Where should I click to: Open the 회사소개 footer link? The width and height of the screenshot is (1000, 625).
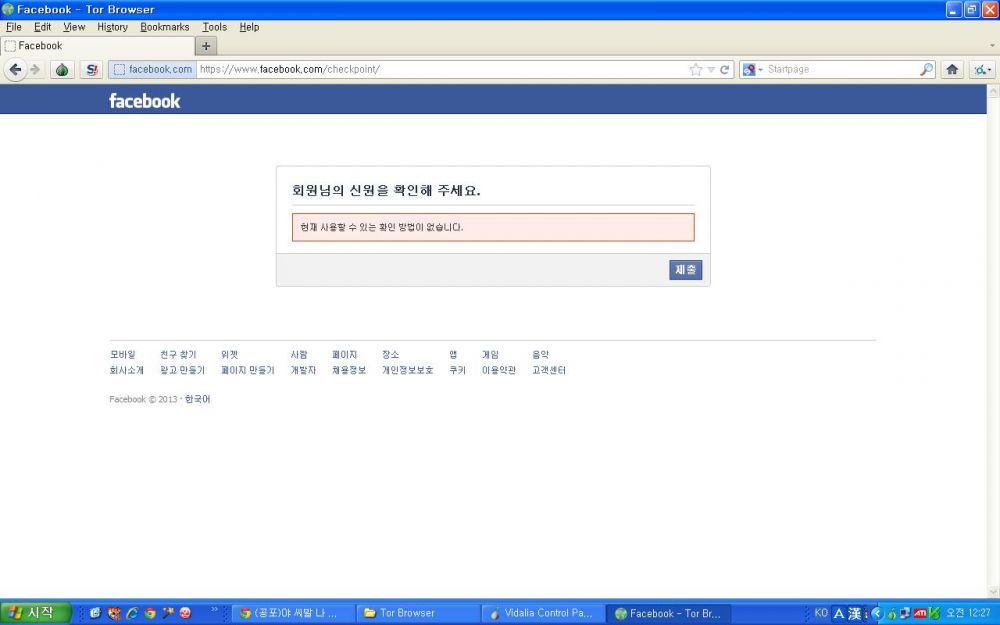tap(126, 370)
